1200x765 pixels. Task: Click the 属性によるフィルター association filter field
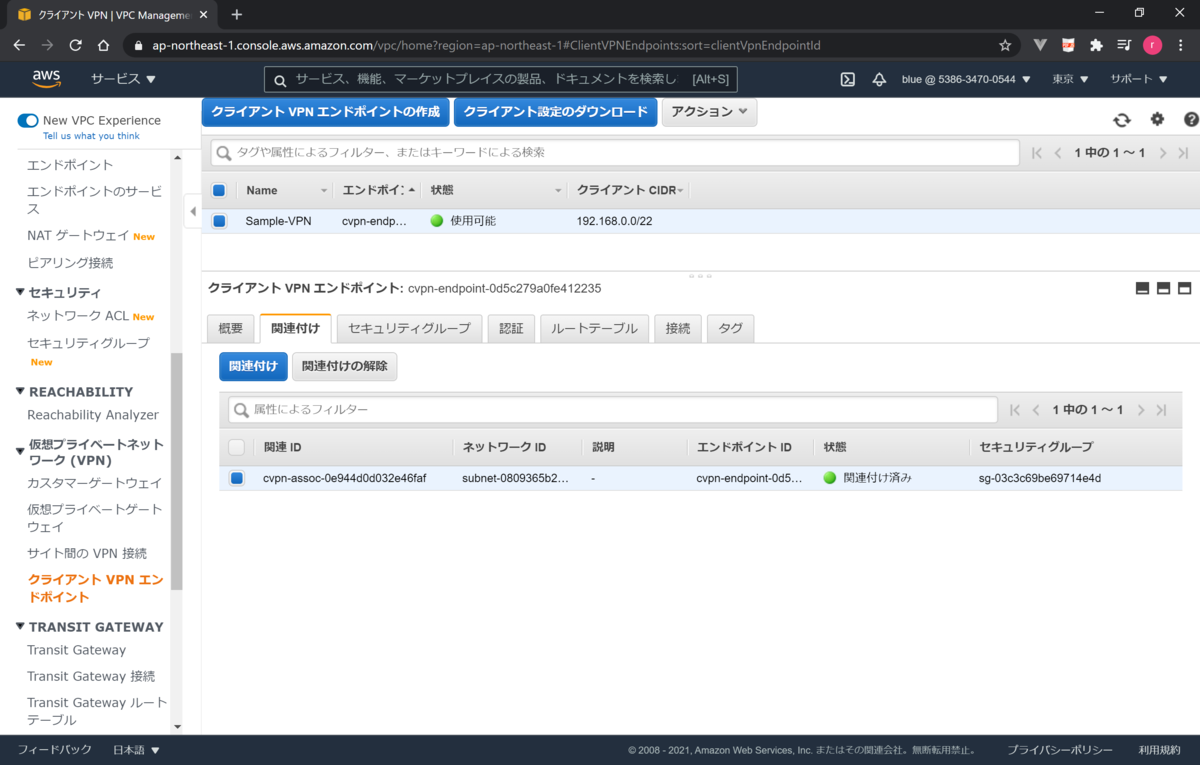[612, 410]
